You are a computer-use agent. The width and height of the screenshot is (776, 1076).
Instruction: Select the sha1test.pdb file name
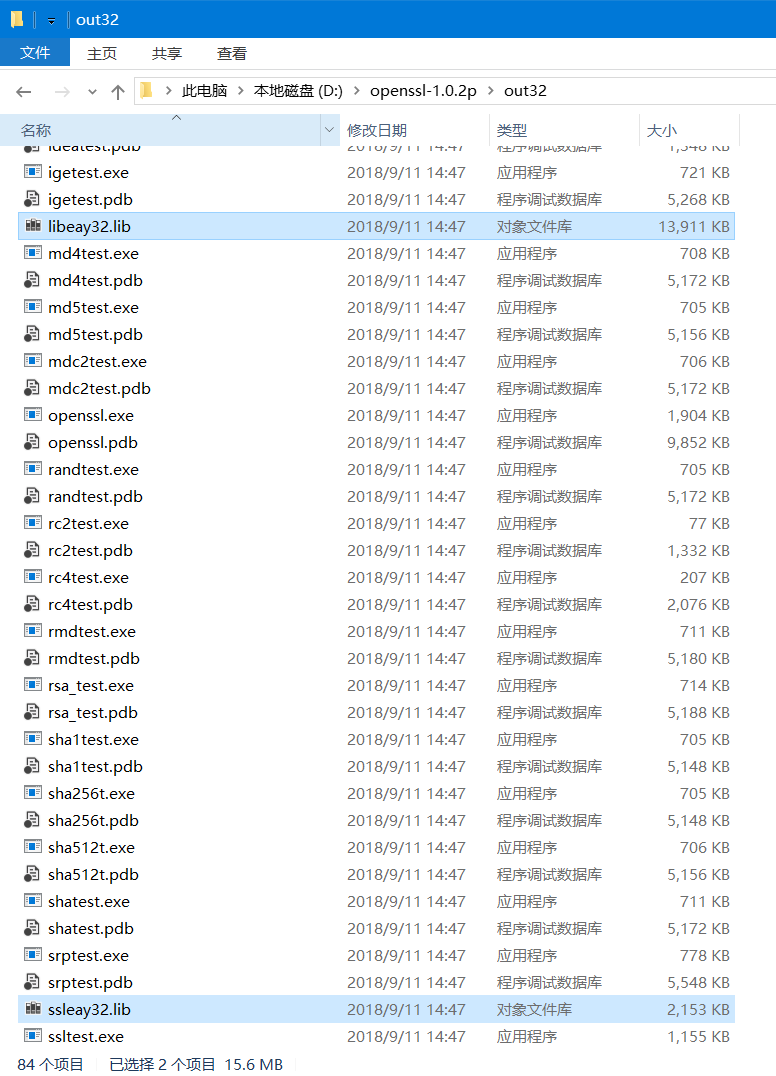coord(95,767)
